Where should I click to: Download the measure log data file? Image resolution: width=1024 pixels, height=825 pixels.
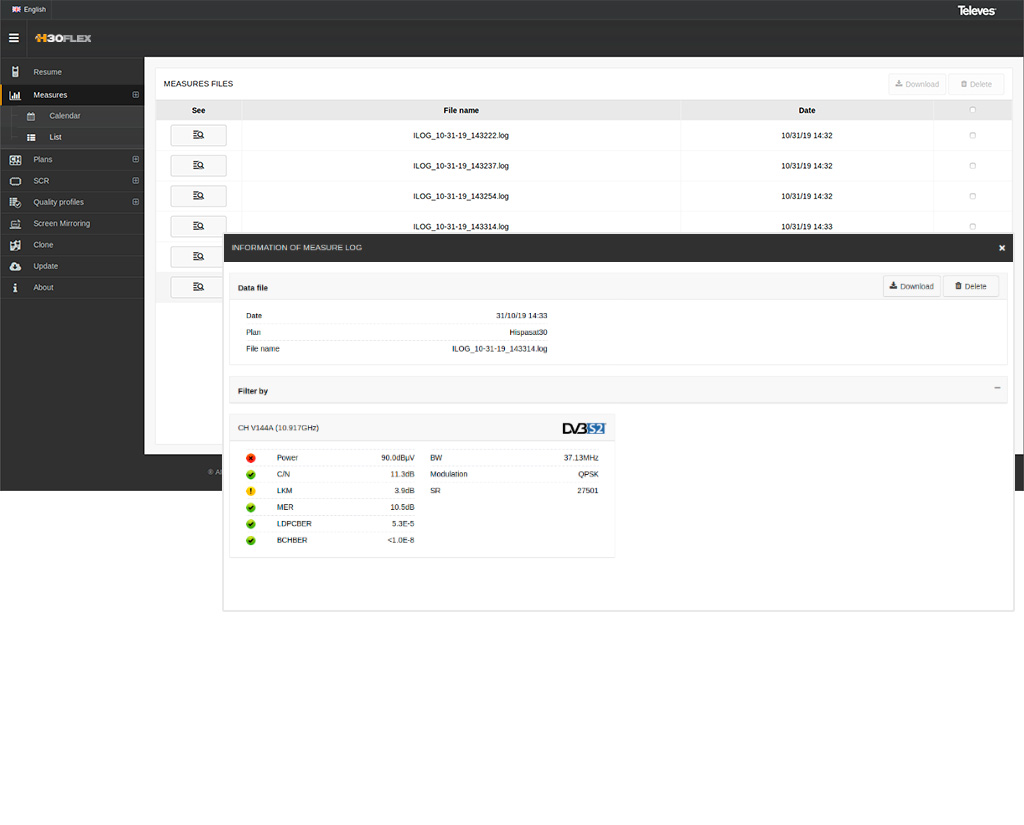[911, 287]
